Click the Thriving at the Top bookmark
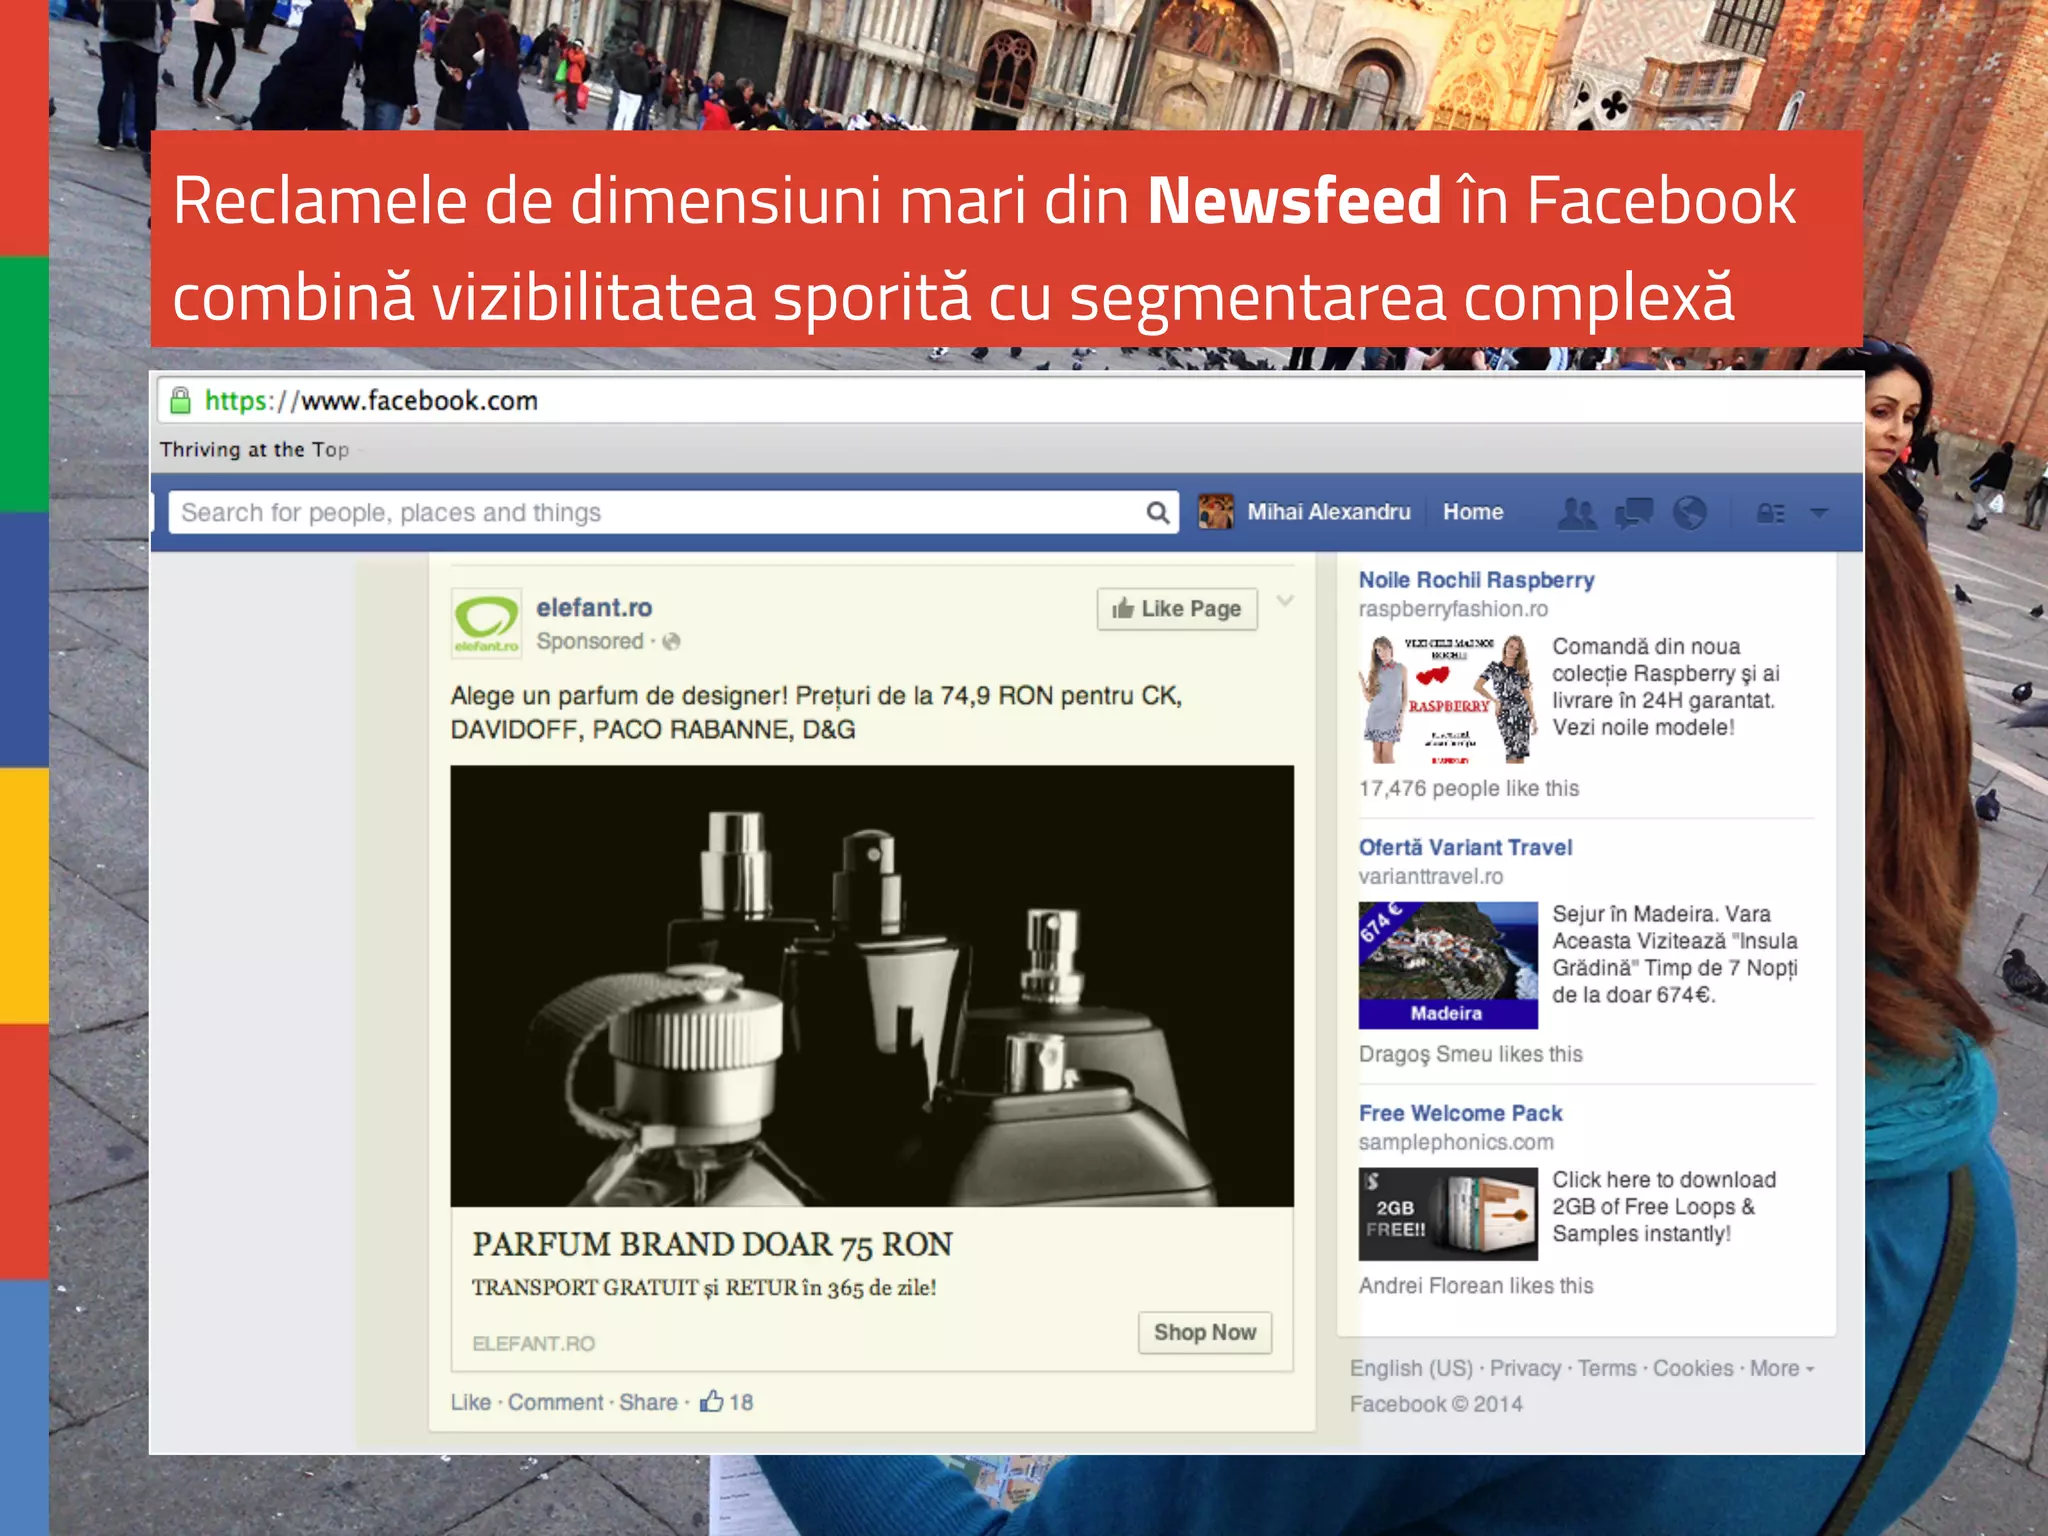 [x=254, y=450]
